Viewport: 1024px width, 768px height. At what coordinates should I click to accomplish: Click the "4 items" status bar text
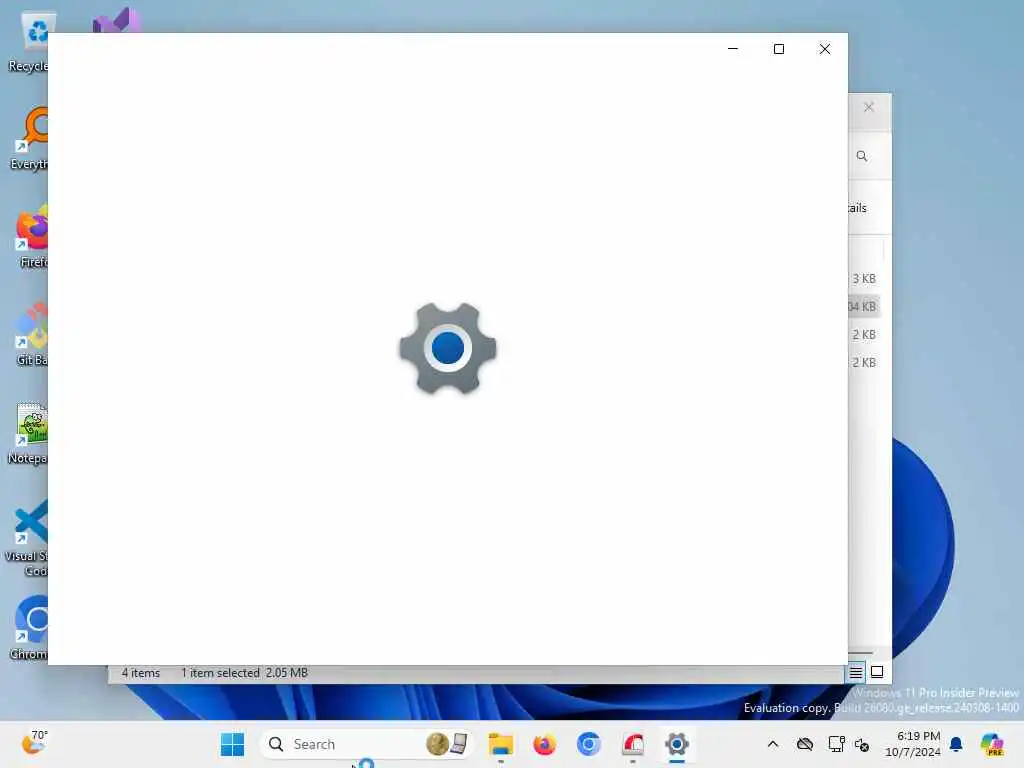click(x=140, y=673)
